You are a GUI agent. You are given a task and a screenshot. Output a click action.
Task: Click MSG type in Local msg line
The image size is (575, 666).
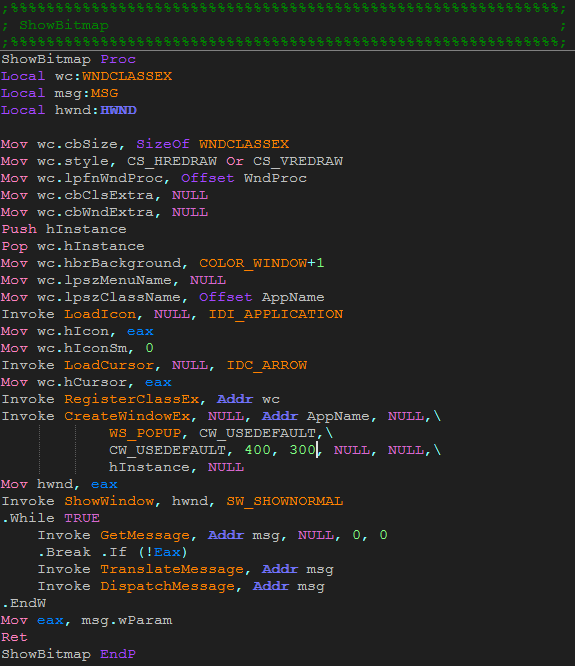[104, 93]
